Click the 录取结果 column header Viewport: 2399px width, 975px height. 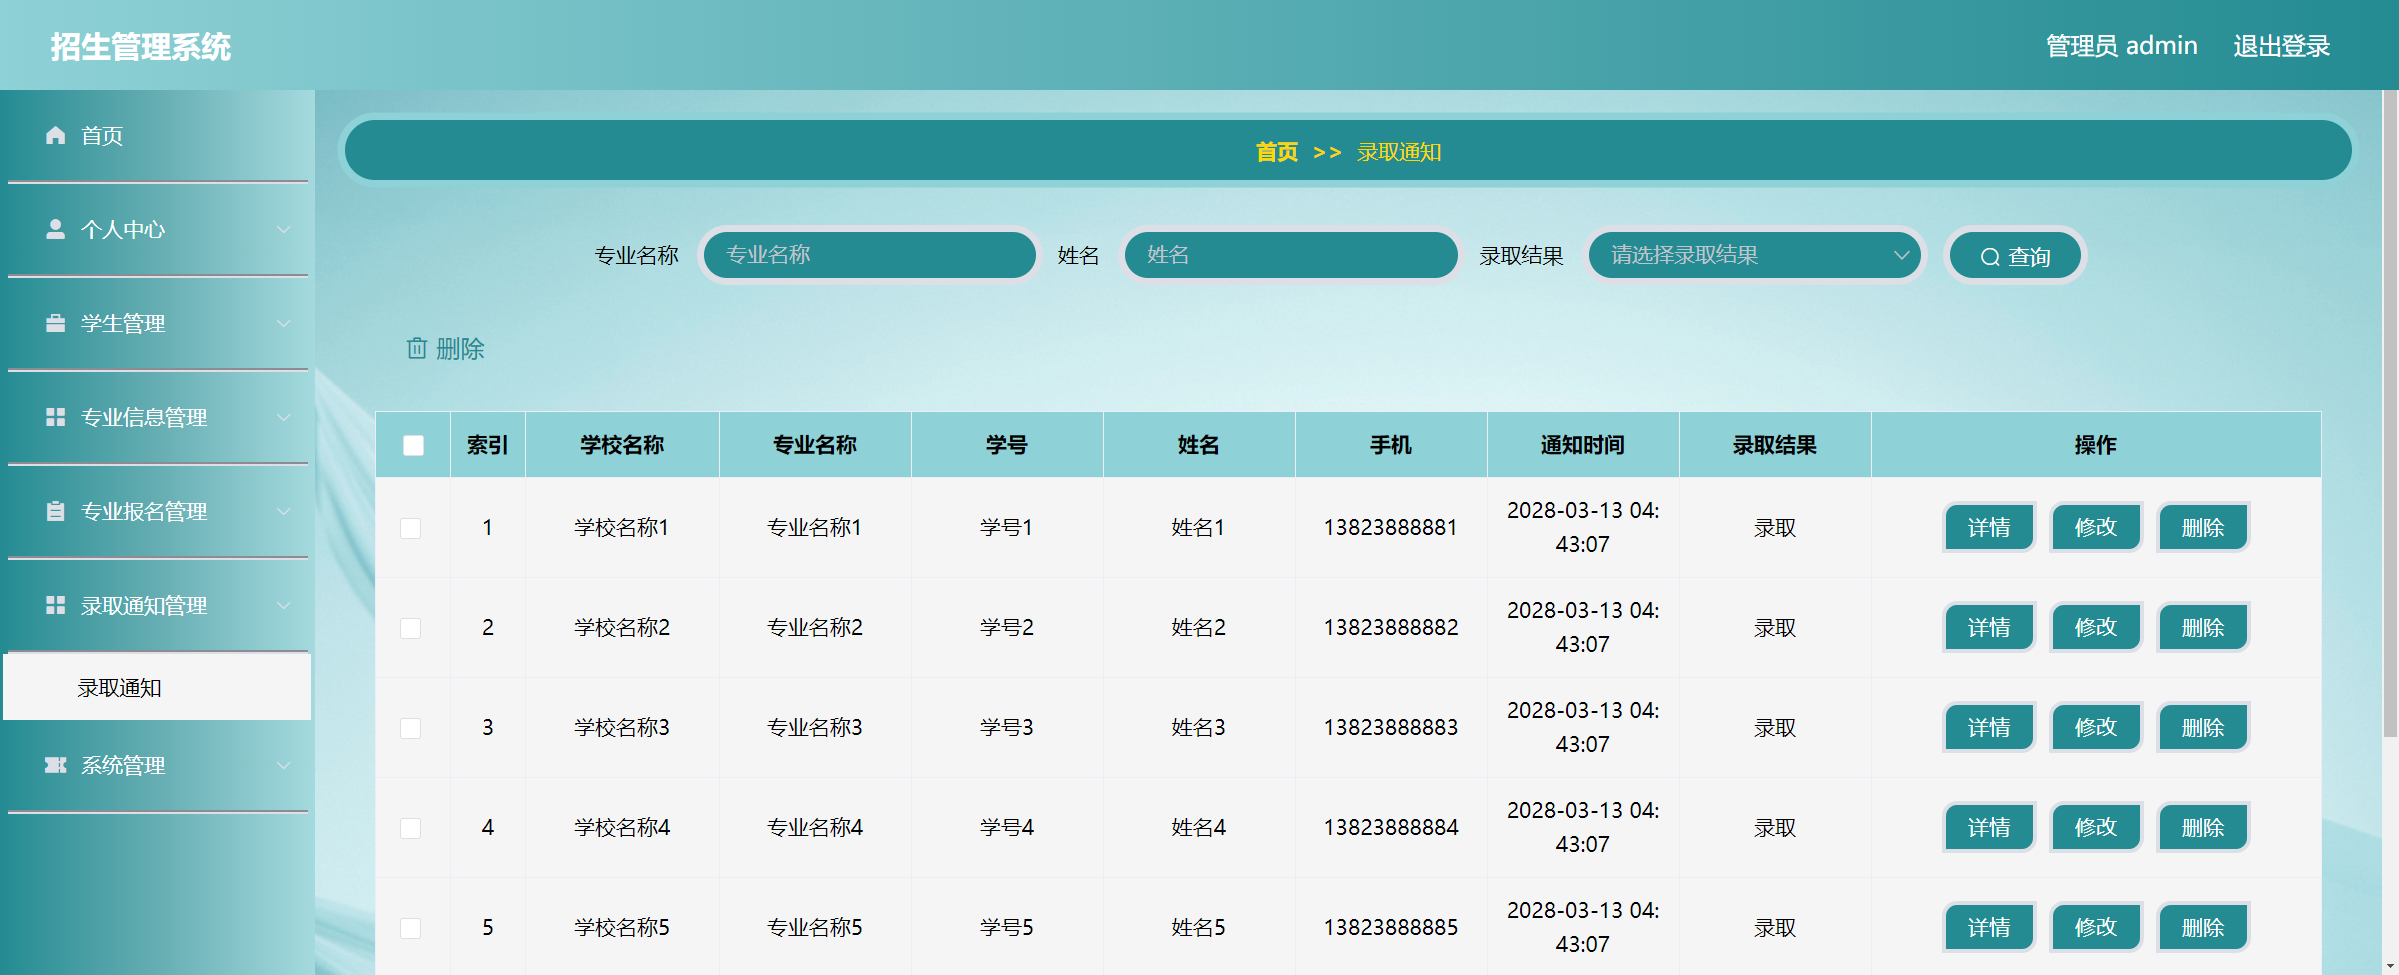click(1775, 445)
